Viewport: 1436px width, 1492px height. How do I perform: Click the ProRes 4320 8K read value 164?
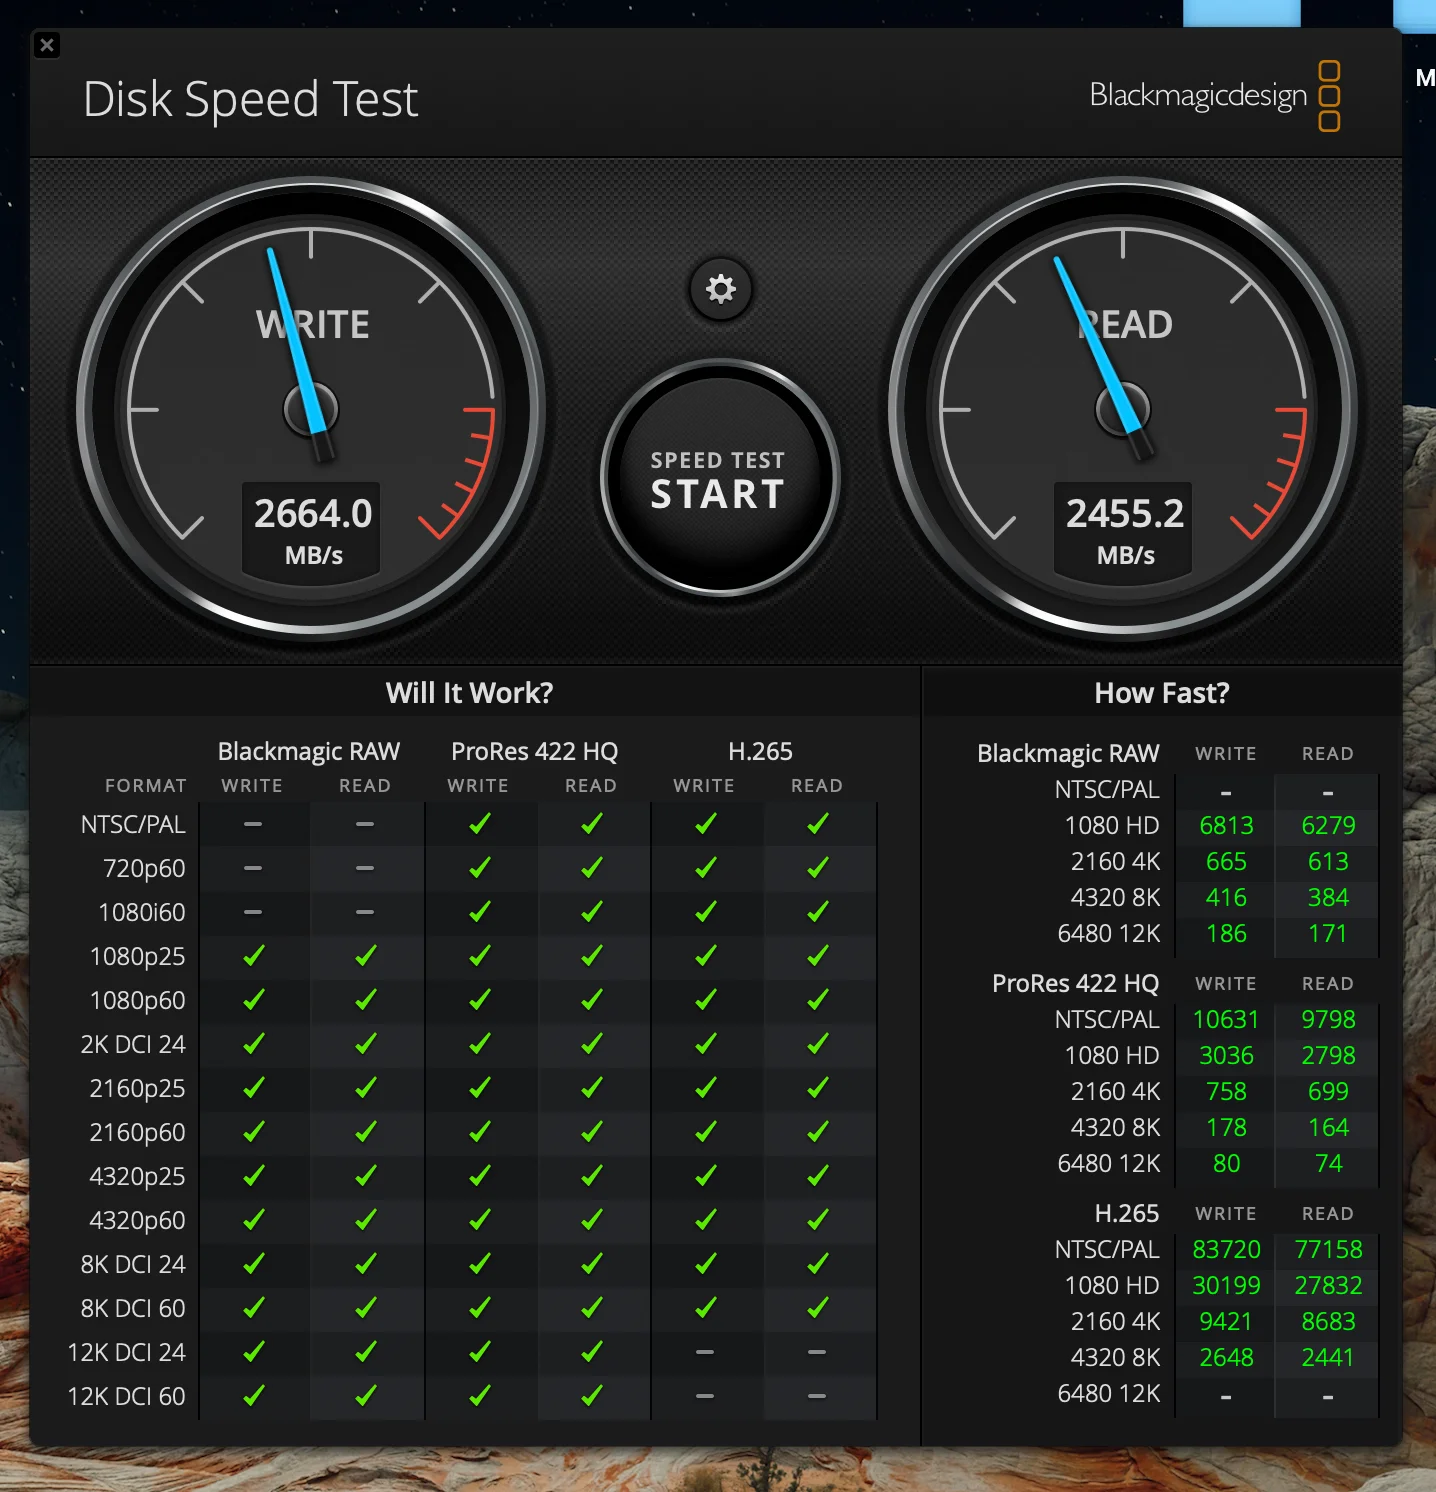coord(1328,1127)
